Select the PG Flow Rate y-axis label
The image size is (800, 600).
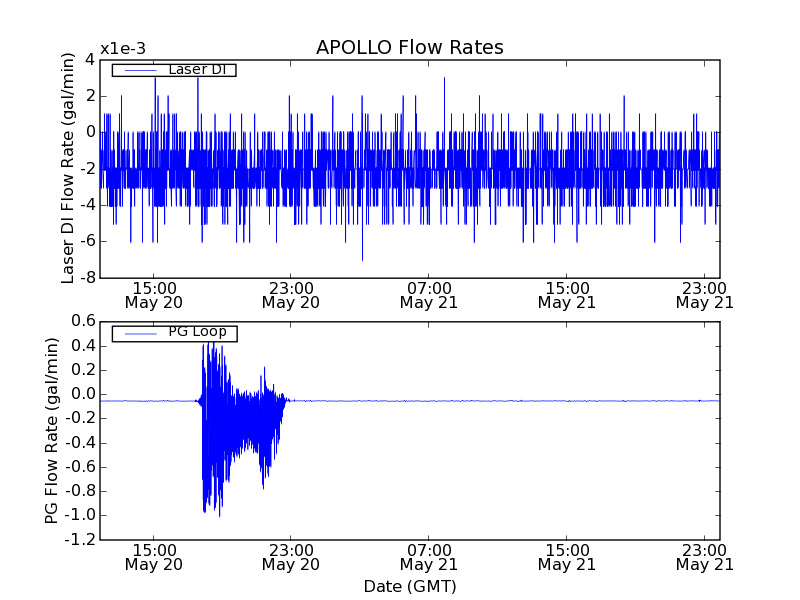pos(52,430)
